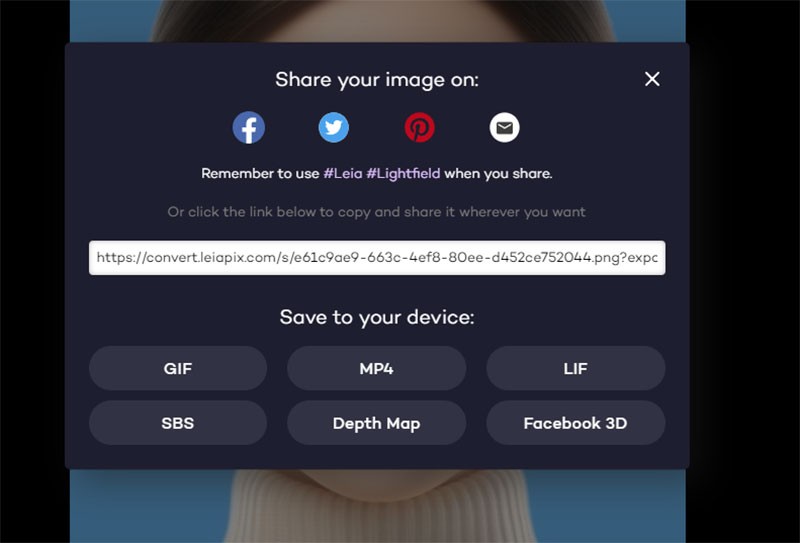Click the "Share your image on:" heading
The width and height of the screenshot is (800, 543).
click(377, 80)
